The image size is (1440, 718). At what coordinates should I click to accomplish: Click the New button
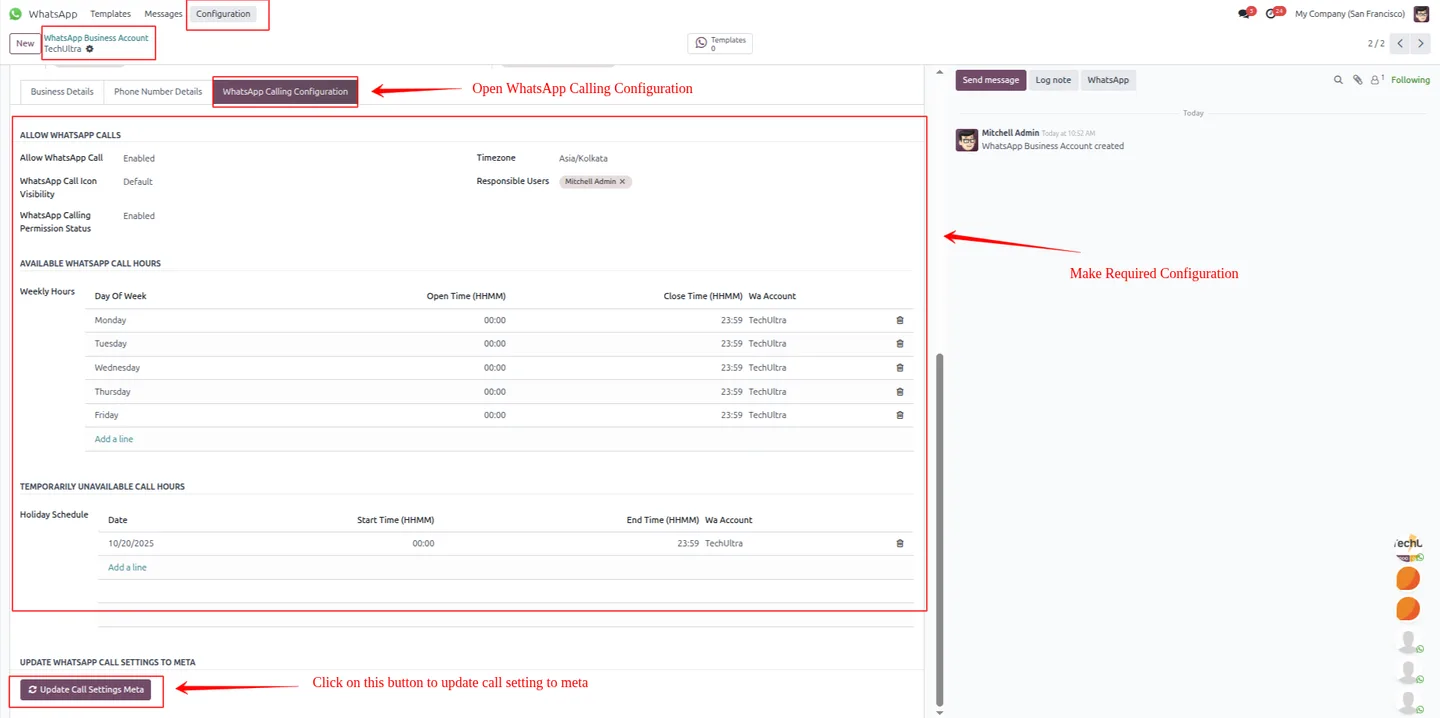(25, 43)
